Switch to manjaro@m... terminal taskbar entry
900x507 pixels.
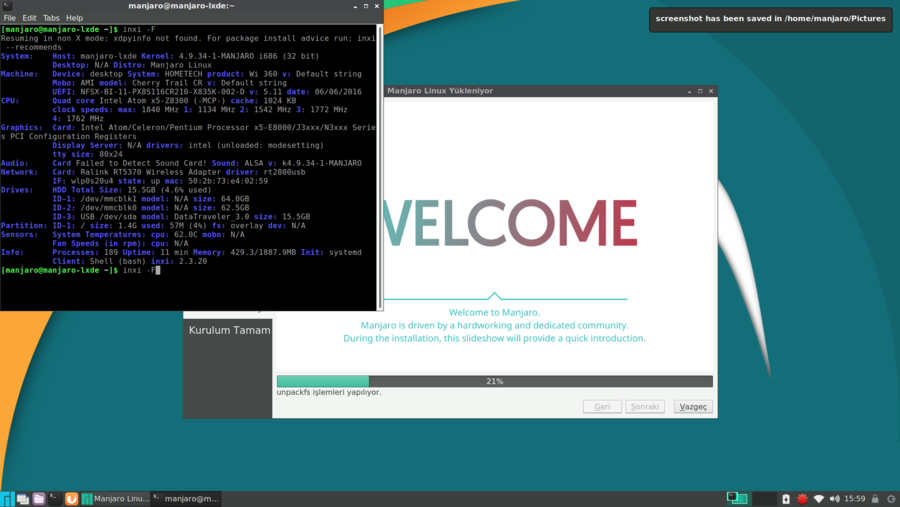coord(186,499)
